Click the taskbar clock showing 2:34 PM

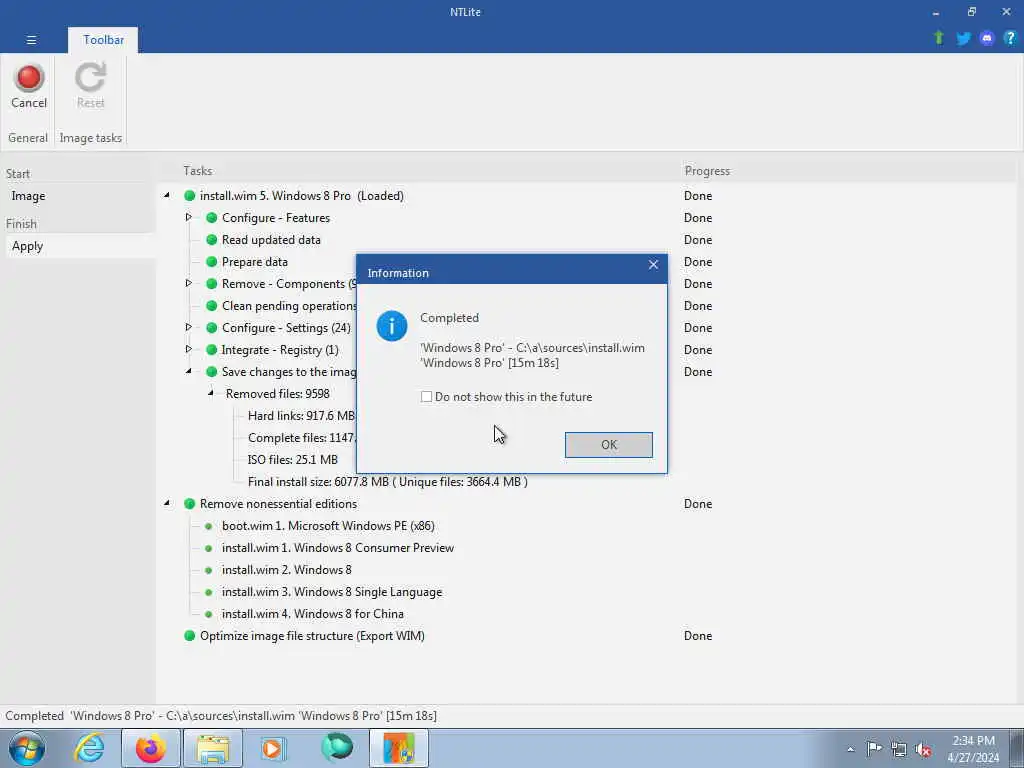pos(973,748)
